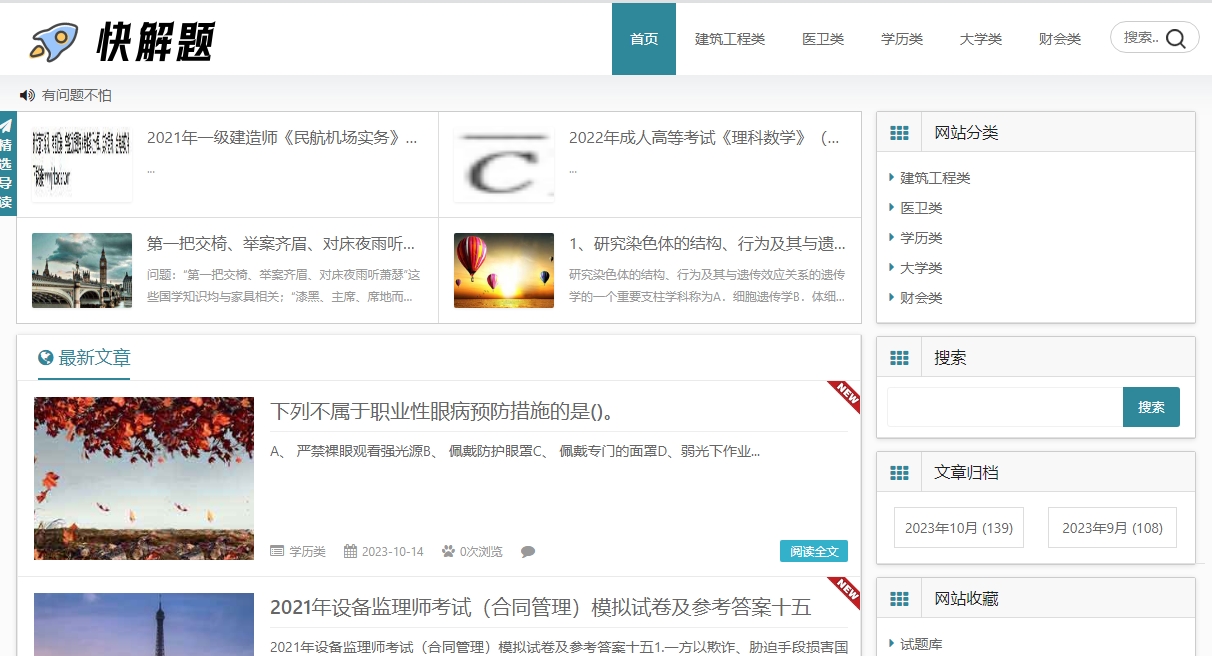Click the paw views icon beside 0次浏览
Screen dimensions: 1212x656
pos(448,551)
